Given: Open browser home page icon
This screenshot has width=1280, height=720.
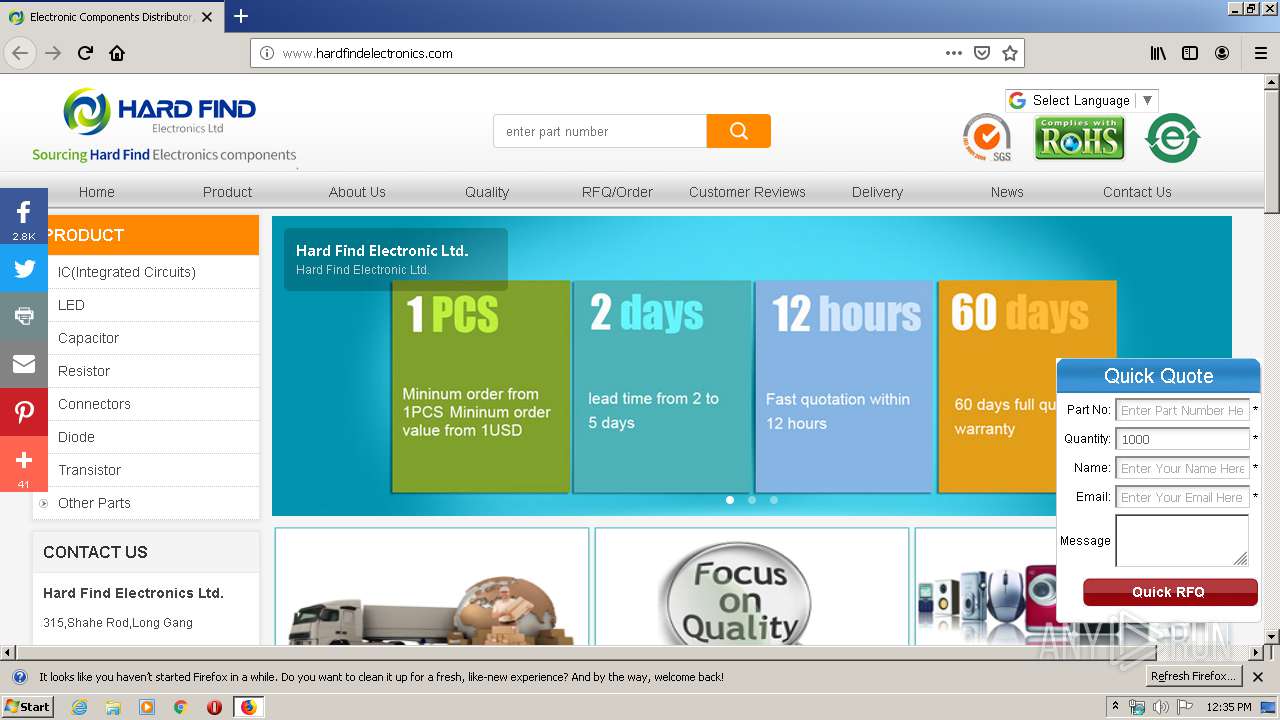Looking at the screenshot, I should pos(117,53).
